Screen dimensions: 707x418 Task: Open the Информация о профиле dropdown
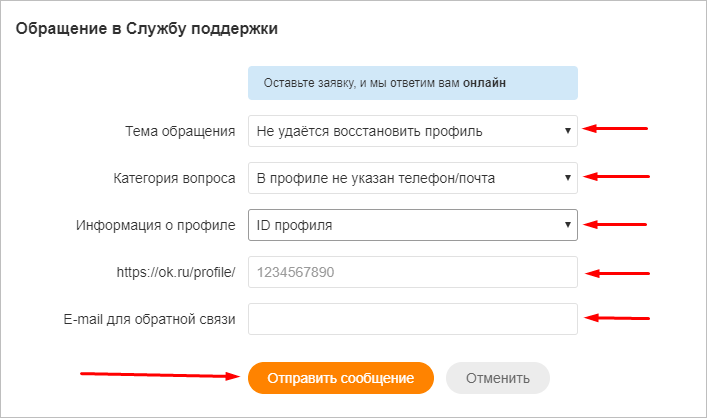click(x=412, y=225)
